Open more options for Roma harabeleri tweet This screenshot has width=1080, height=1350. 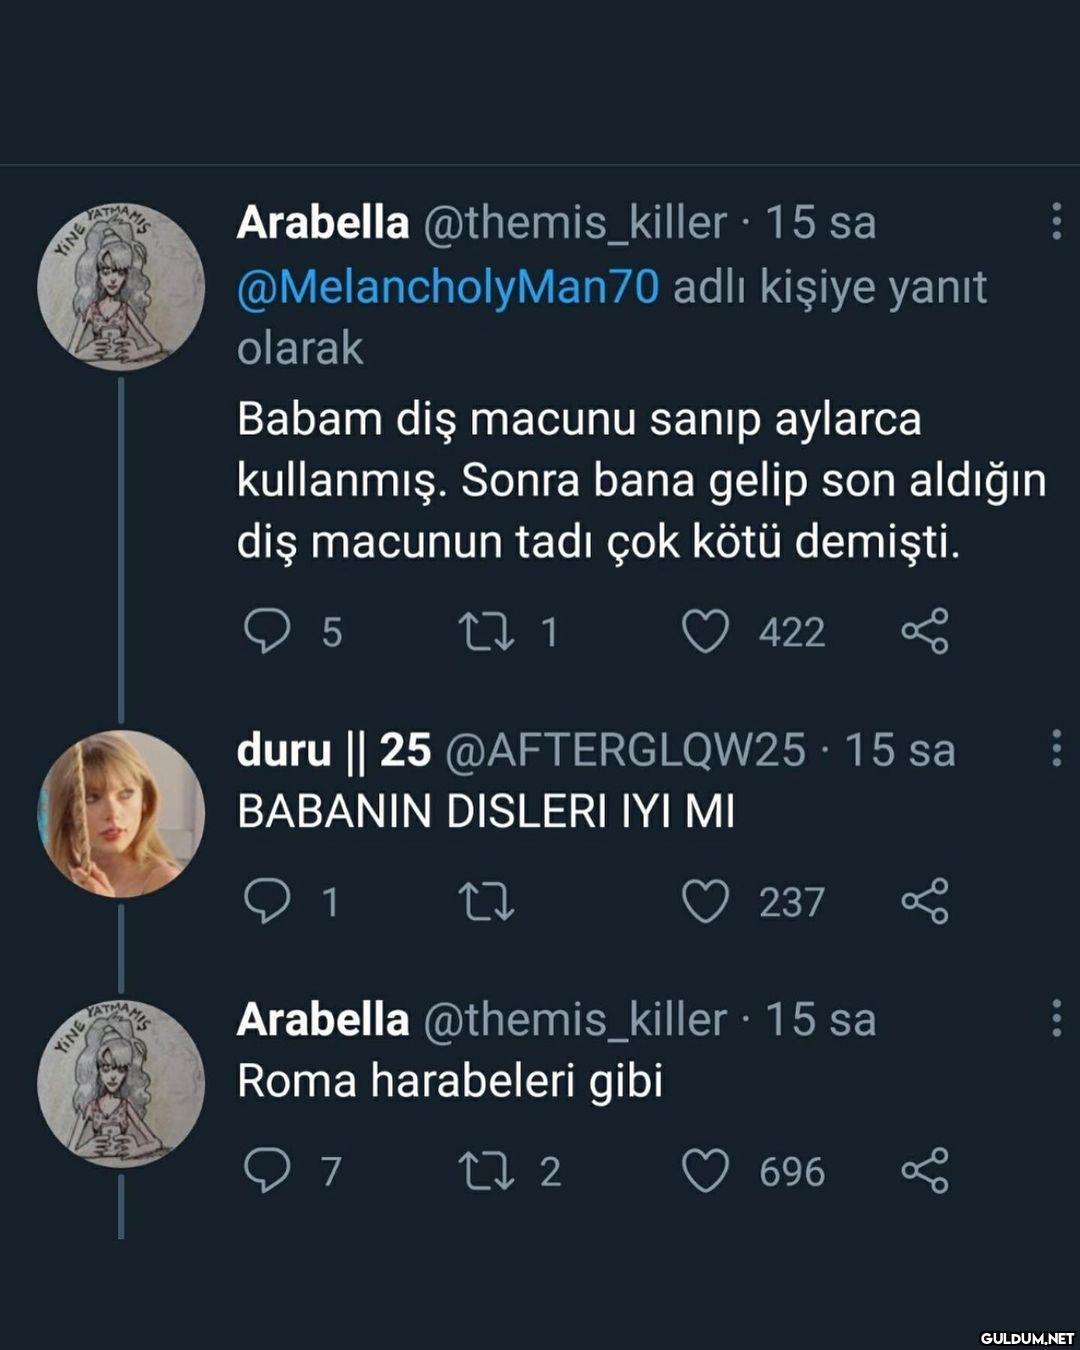click(x=1056, y=1018)
